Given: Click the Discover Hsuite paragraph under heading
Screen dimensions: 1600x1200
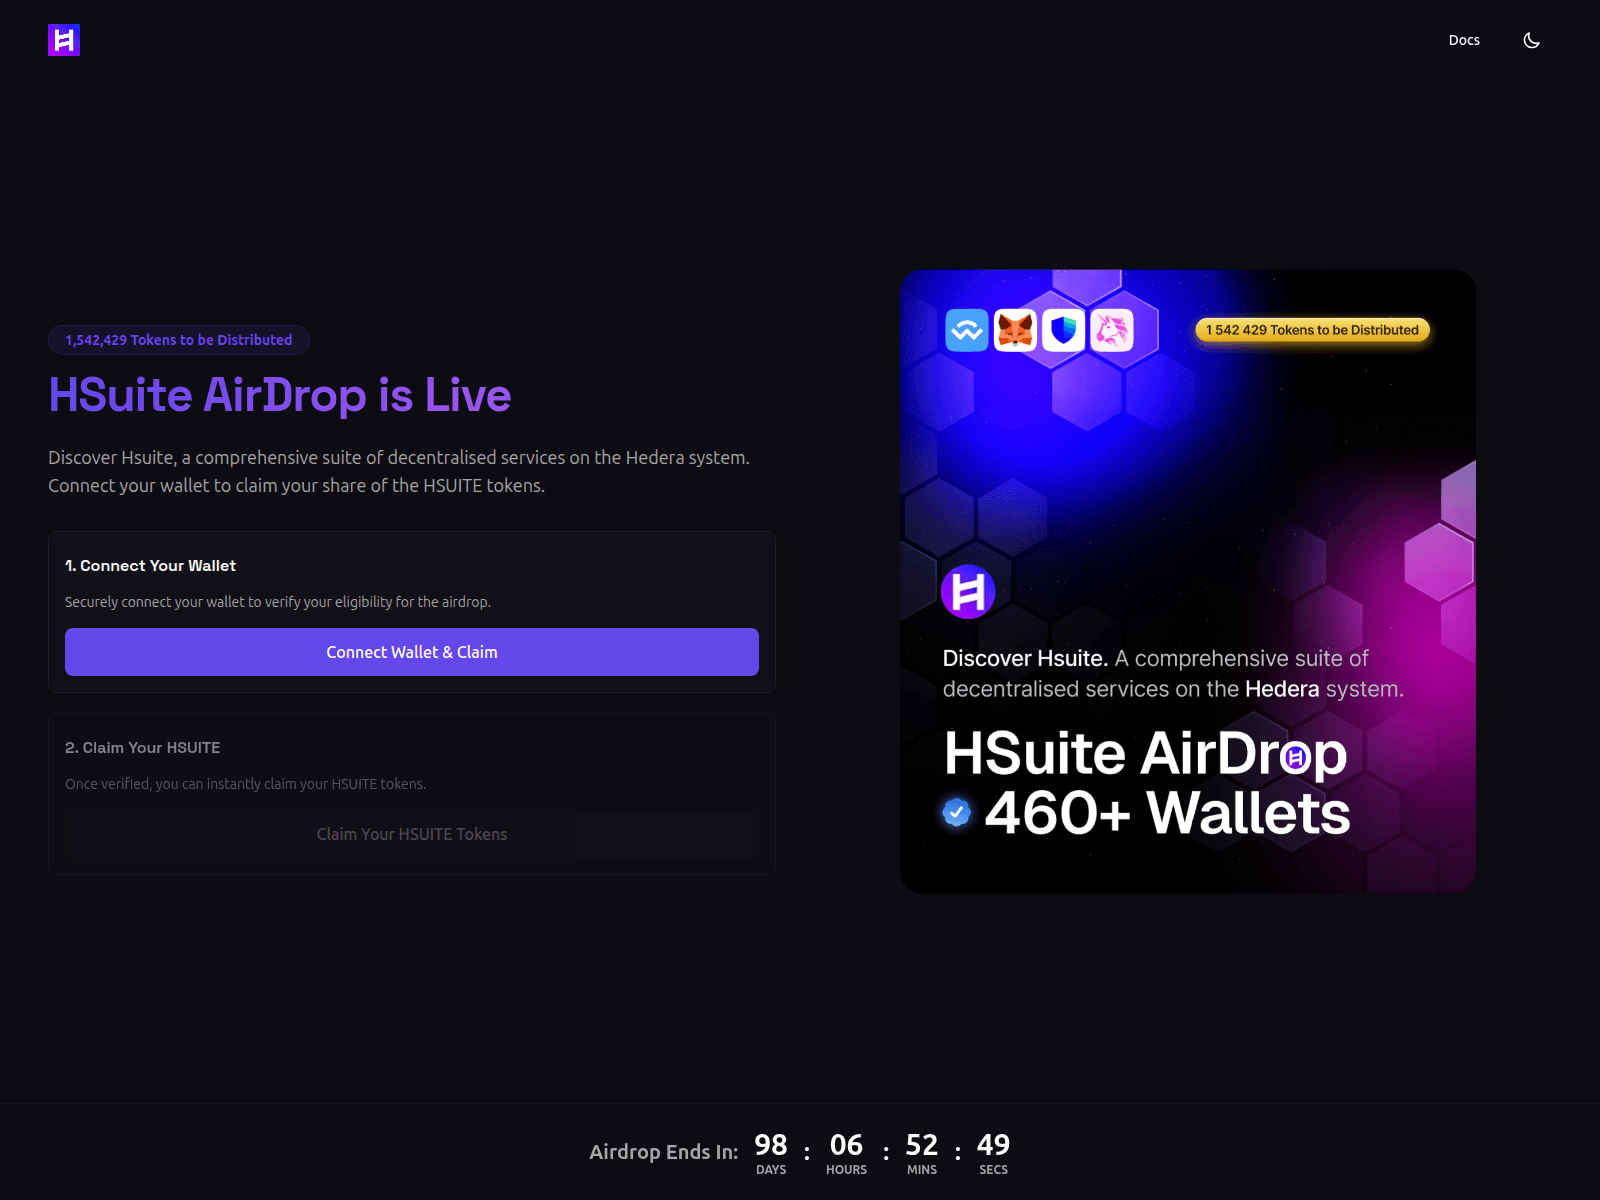Looking at the screenshot, I should point(399,471).
